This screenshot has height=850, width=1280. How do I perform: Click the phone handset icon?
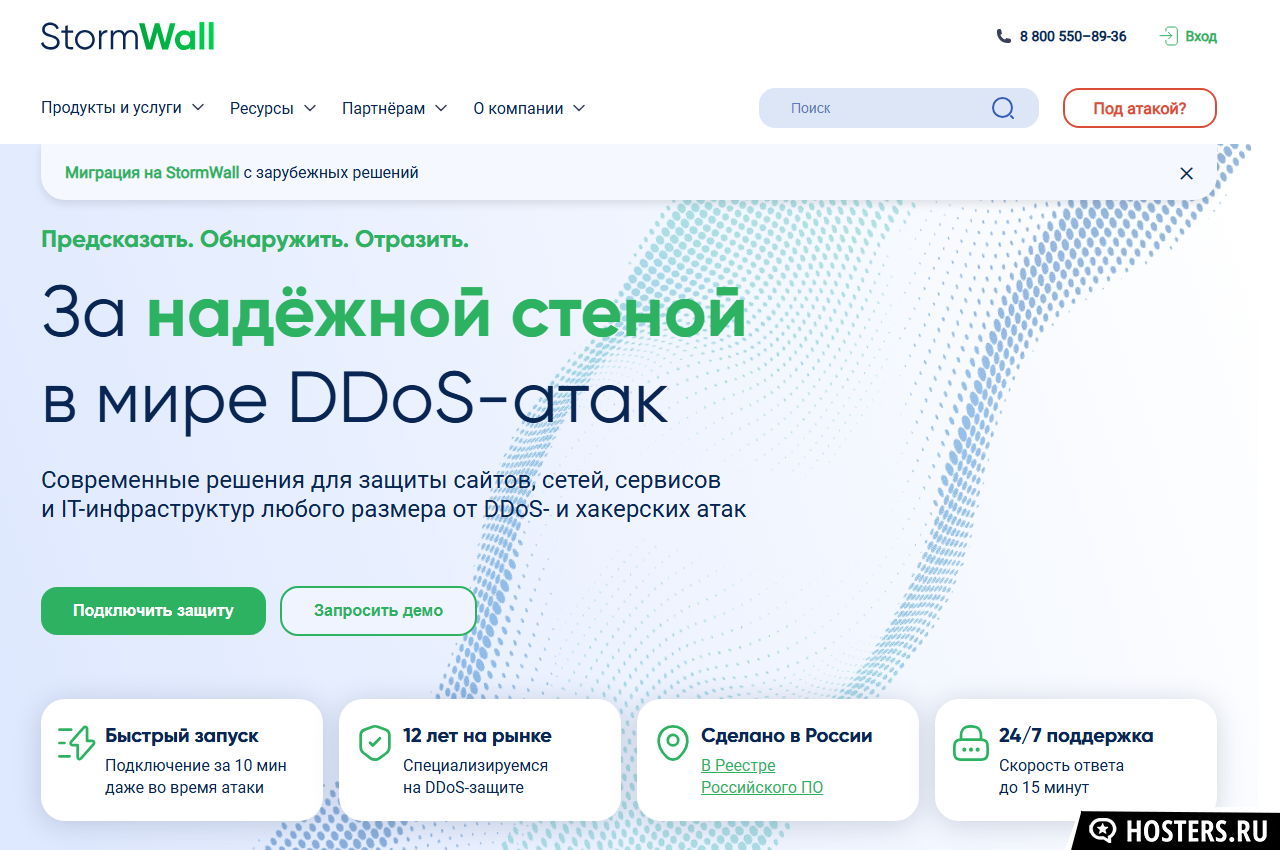pyautogui.click(x=1004, y=36)
